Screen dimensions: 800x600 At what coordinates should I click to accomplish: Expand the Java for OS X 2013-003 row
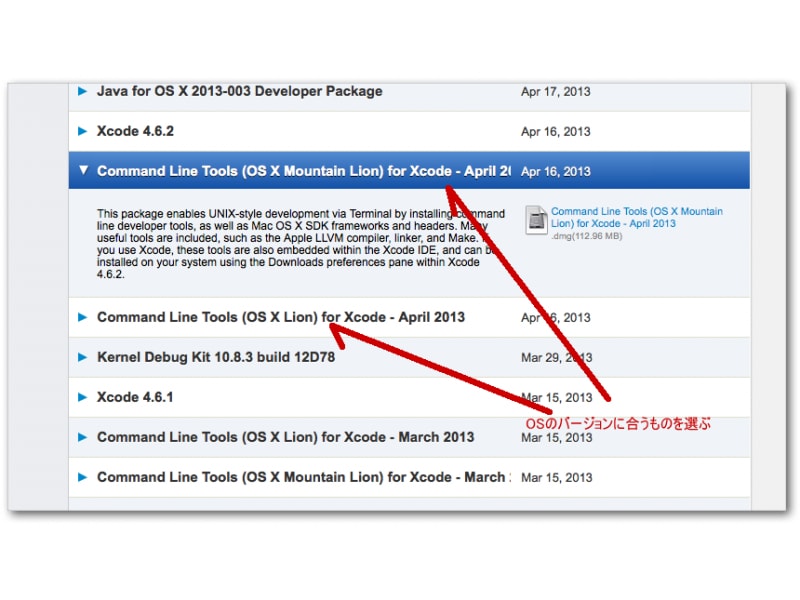tap(84, 91)
